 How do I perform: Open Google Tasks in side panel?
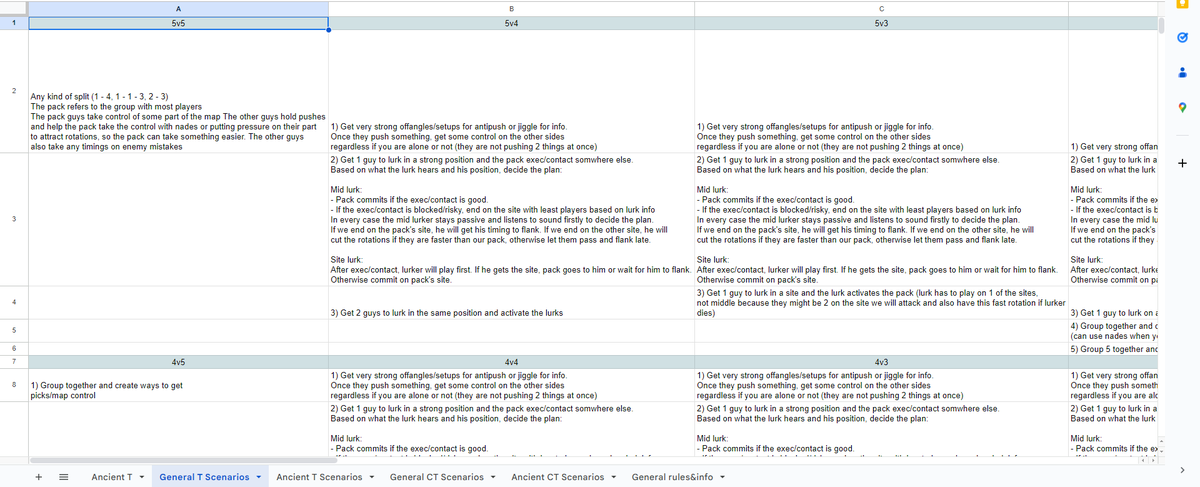pyautogui.click(x=1182, y=38)
